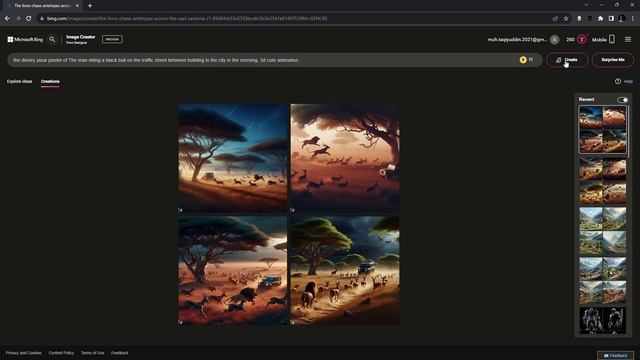
Task: Click the Feedback button bottom-right corner
Action: pos(616,356)
